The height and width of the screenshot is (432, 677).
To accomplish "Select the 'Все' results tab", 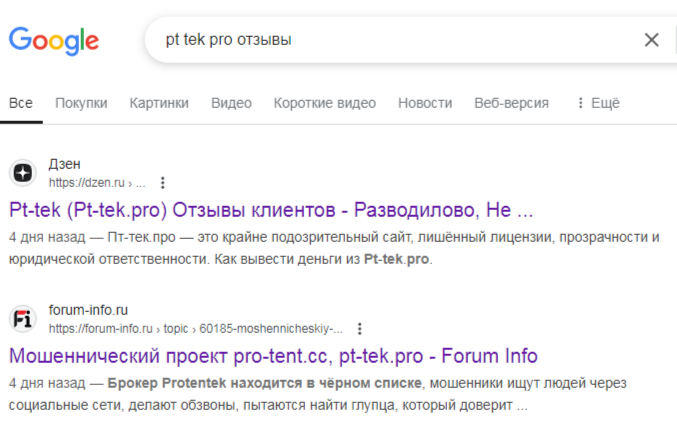I will tap(21, 103).
